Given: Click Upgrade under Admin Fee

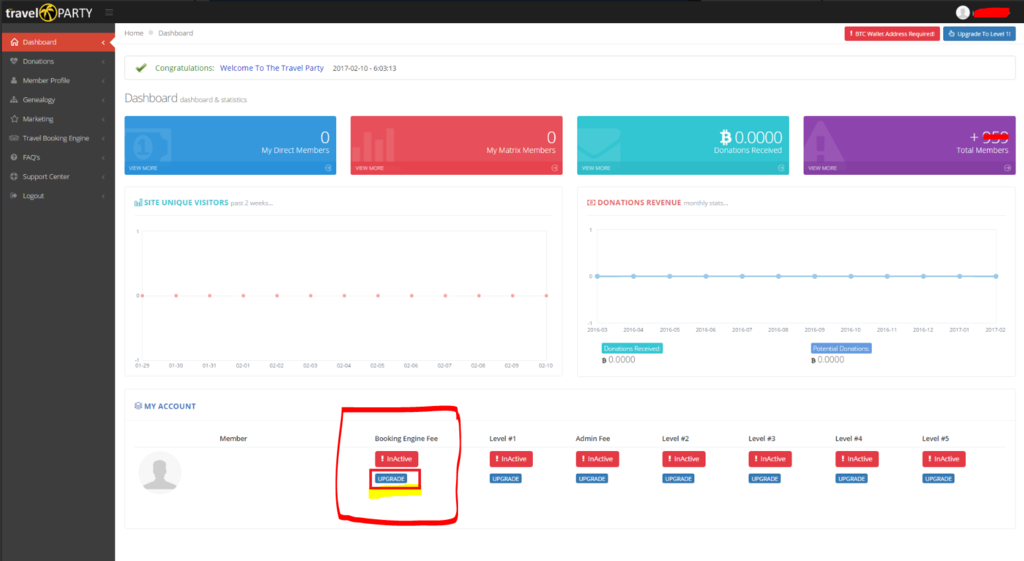Looking at the screenshot, I should tap(592, 479).
